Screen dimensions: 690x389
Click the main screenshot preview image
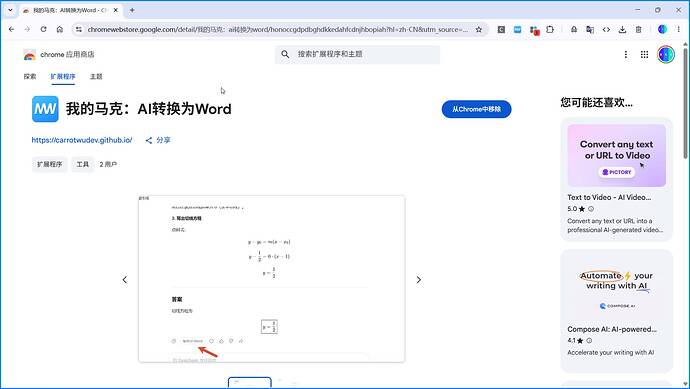(272, 279)
